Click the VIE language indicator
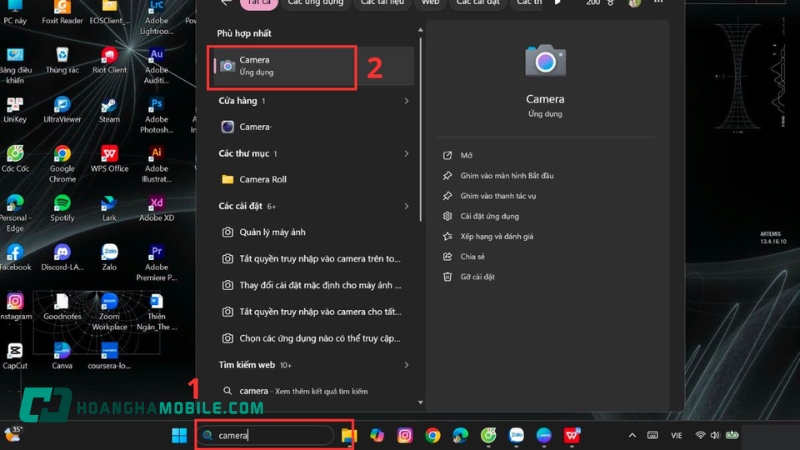Screen dimensions: 800x450 pos(677,435)
